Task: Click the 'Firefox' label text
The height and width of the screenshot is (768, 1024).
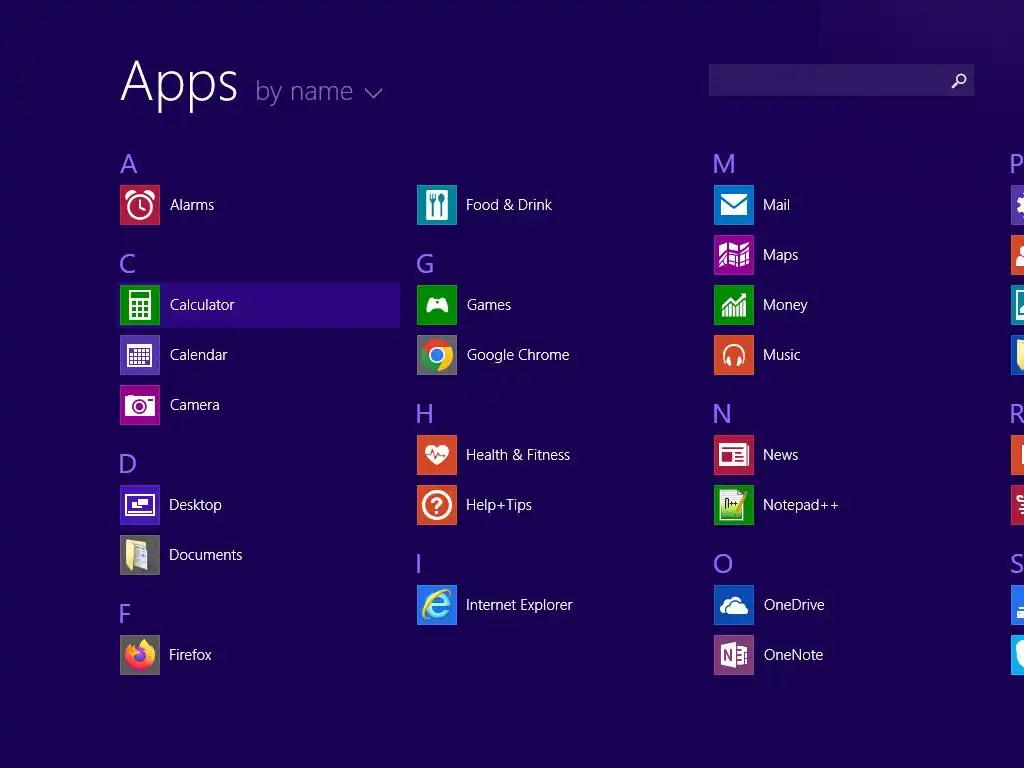Action: (190, 655)
